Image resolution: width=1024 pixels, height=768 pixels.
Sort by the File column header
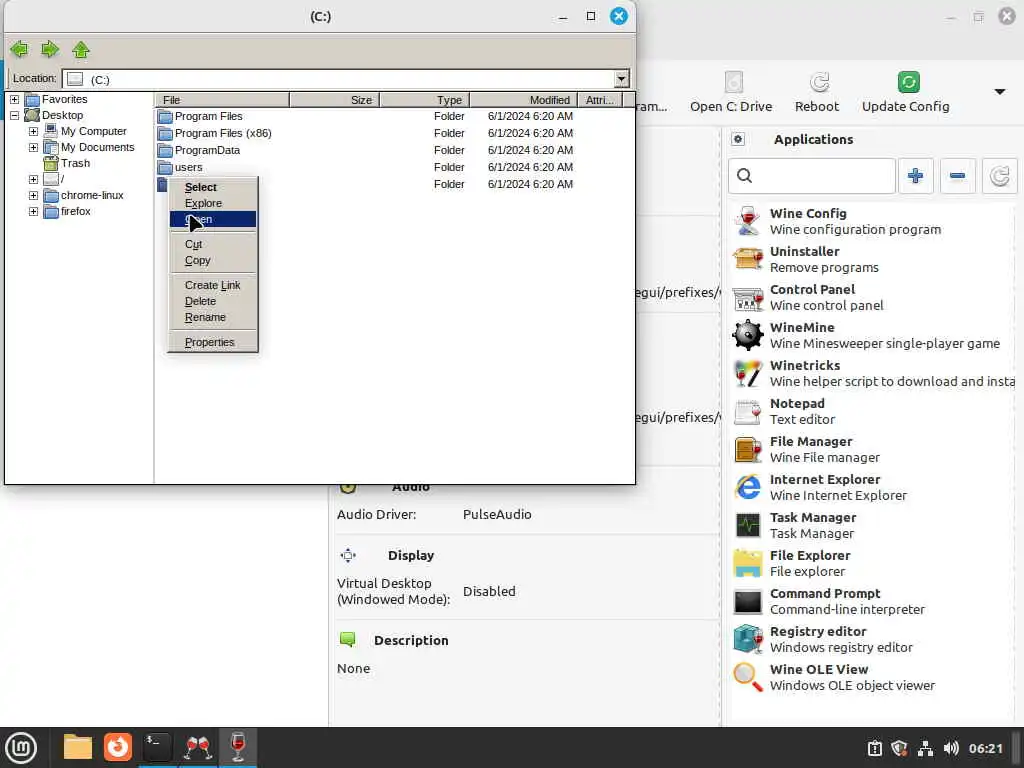pyautogui.click(x=222, y=100)
